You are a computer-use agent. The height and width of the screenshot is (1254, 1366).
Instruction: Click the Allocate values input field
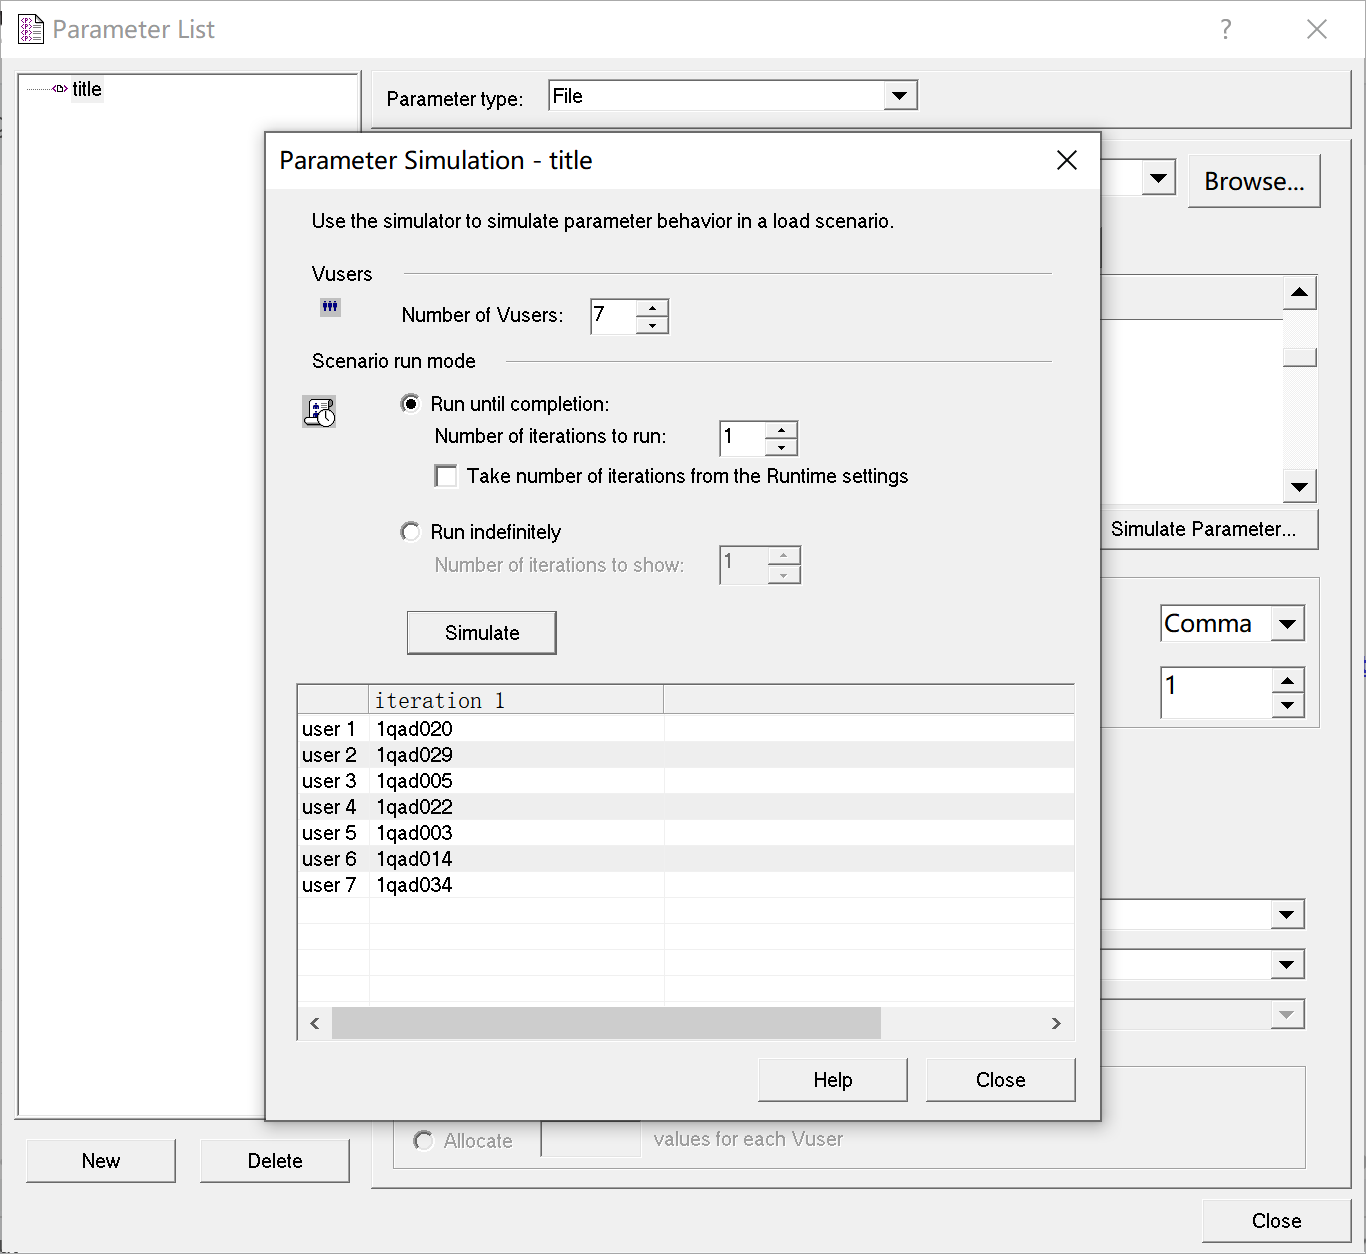coord(591,1139)
